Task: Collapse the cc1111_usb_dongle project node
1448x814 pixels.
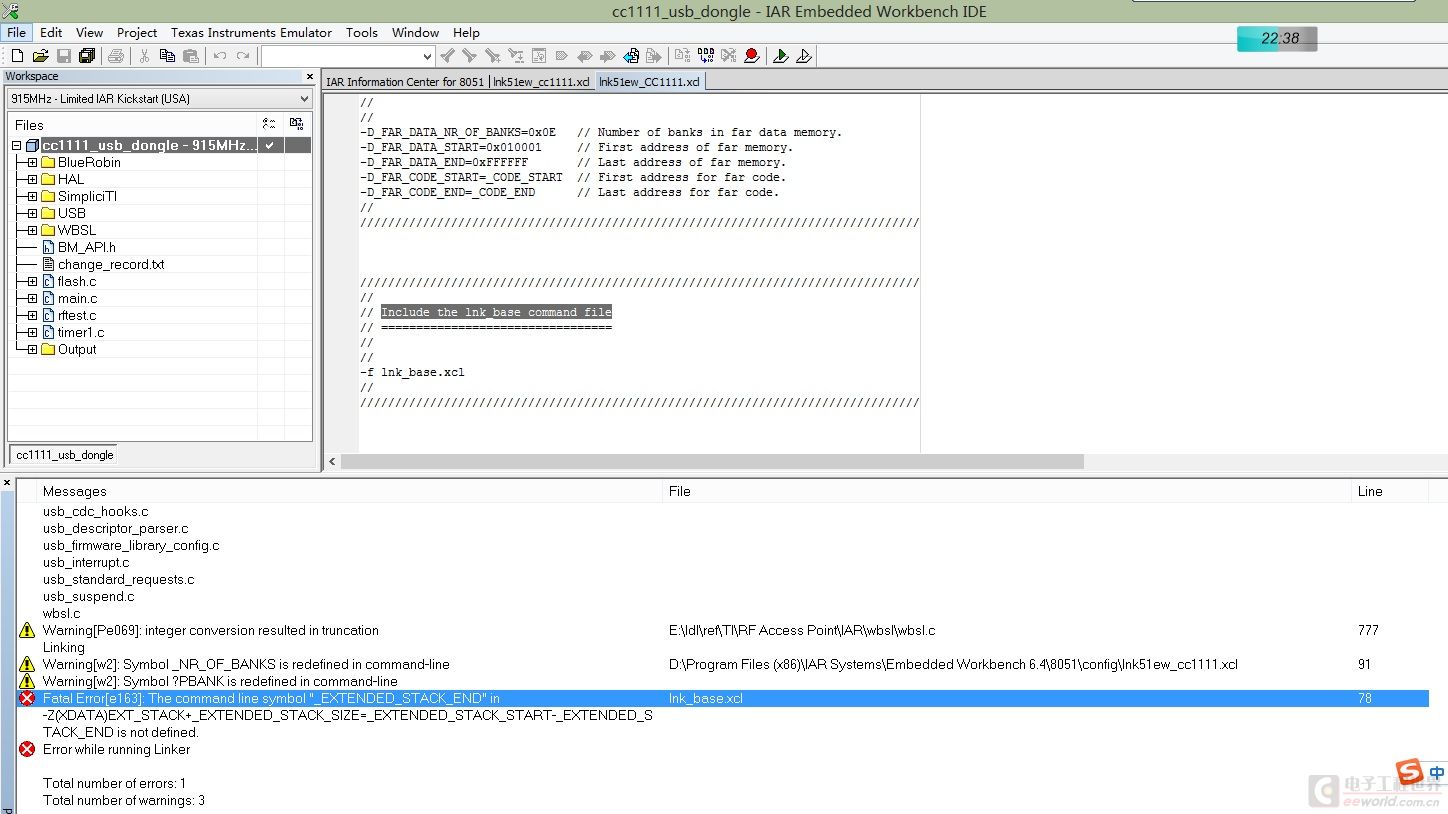Action: pyautogui.click(x=16, y=145)
